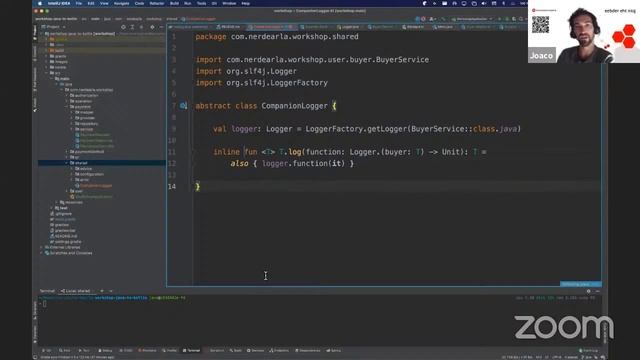Toggle the Project sidebar stripe button

[x=35, y=32]
